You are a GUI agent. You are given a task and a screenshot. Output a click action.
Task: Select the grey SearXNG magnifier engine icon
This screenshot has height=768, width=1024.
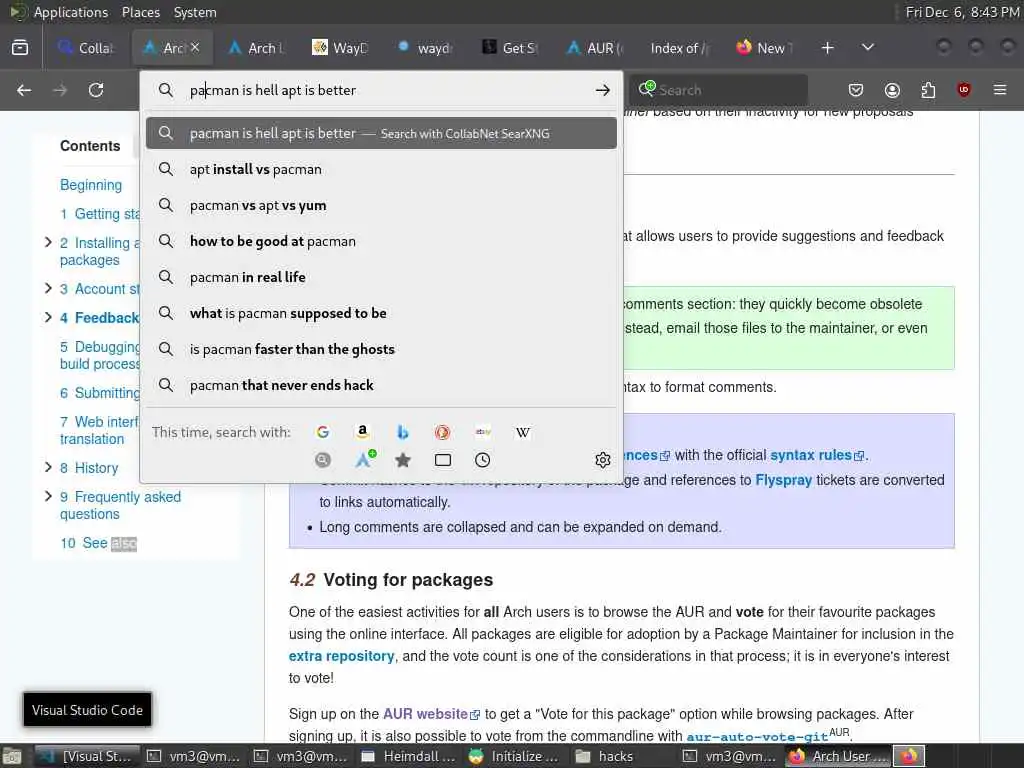pos(323,460)
